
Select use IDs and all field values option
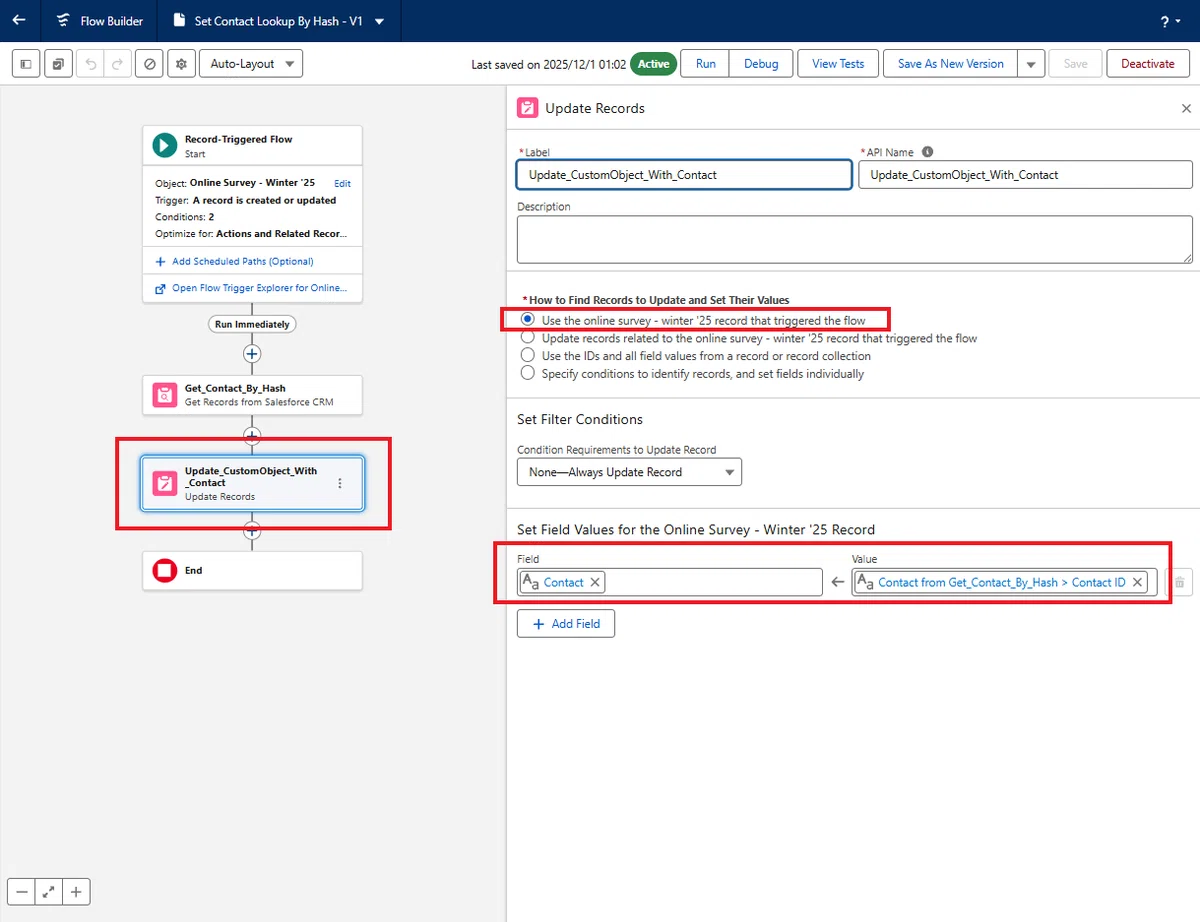(x=528, y=355)
